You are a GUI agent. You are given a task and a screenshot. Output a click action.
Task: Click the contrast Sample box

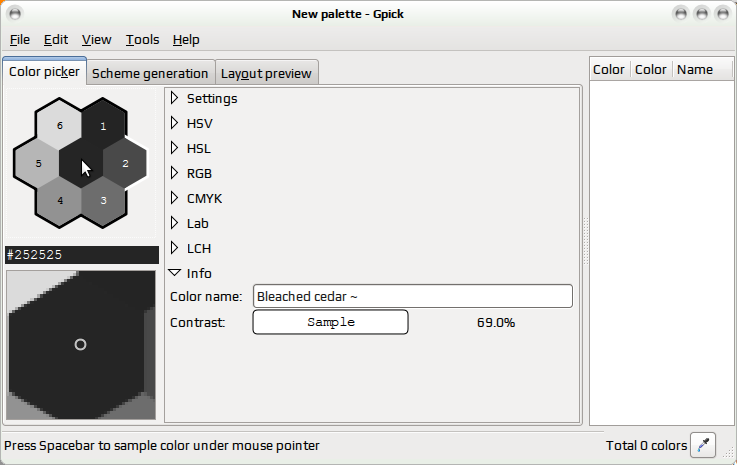point(330,322)
